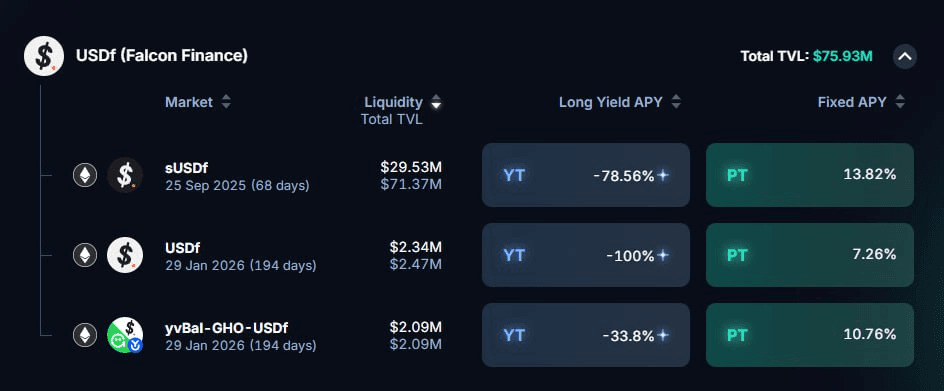Sort by Liquidity column arrows
This screenshot has height=391, width=944.
(x=436, y=102)
